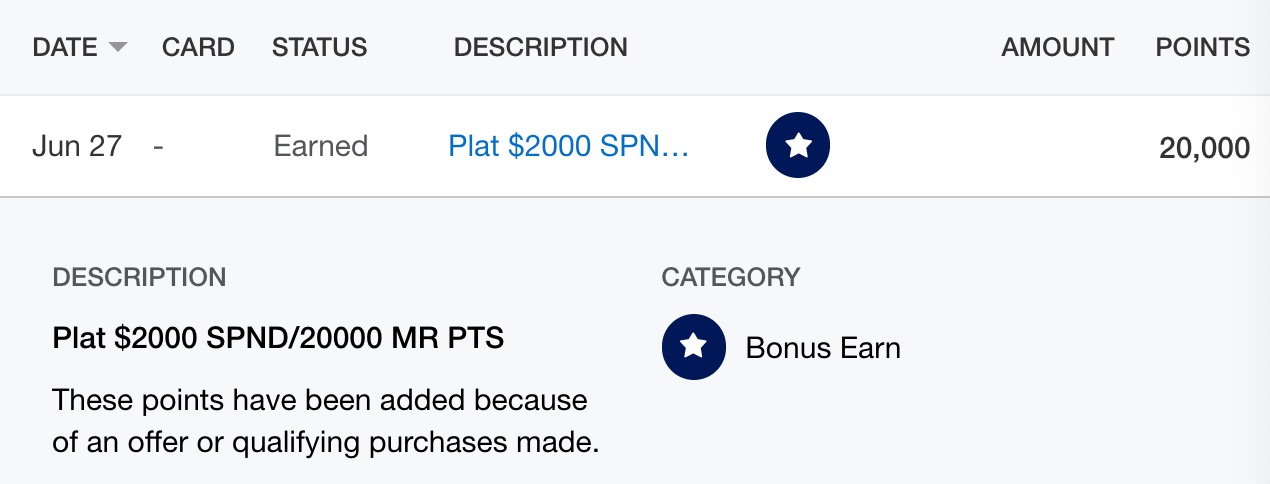
Task: Click the Bonus Earn category star icon
Action: pos(694,347)
